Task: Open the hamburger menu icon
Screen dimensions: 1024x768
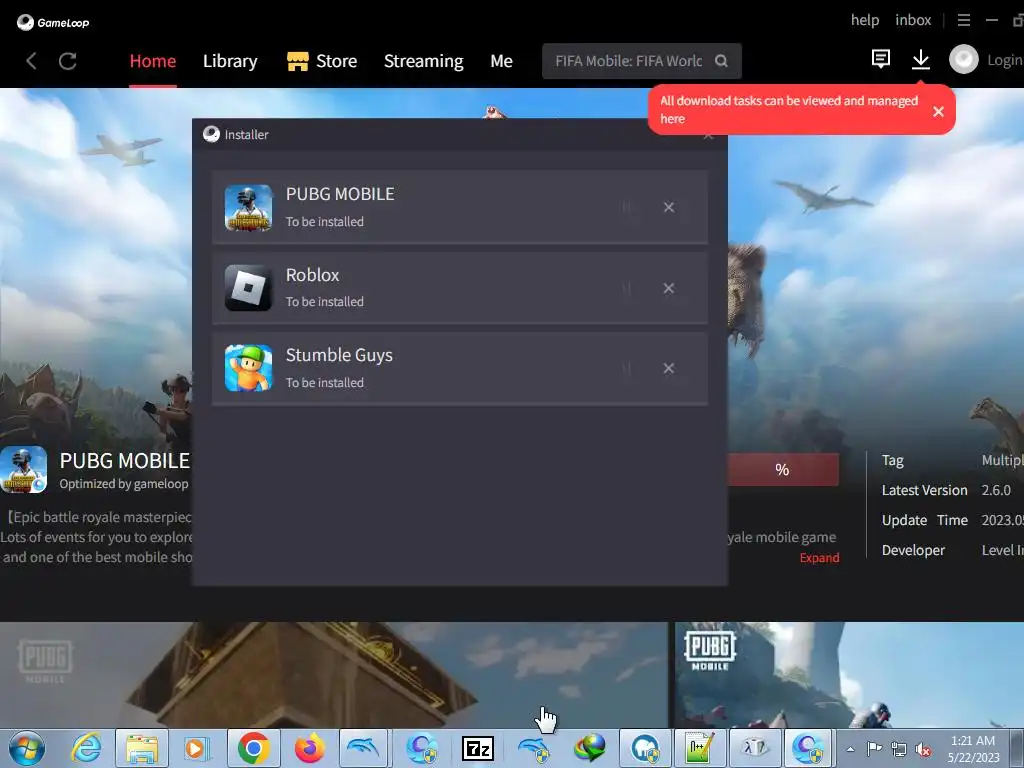Action: [963, 20]
